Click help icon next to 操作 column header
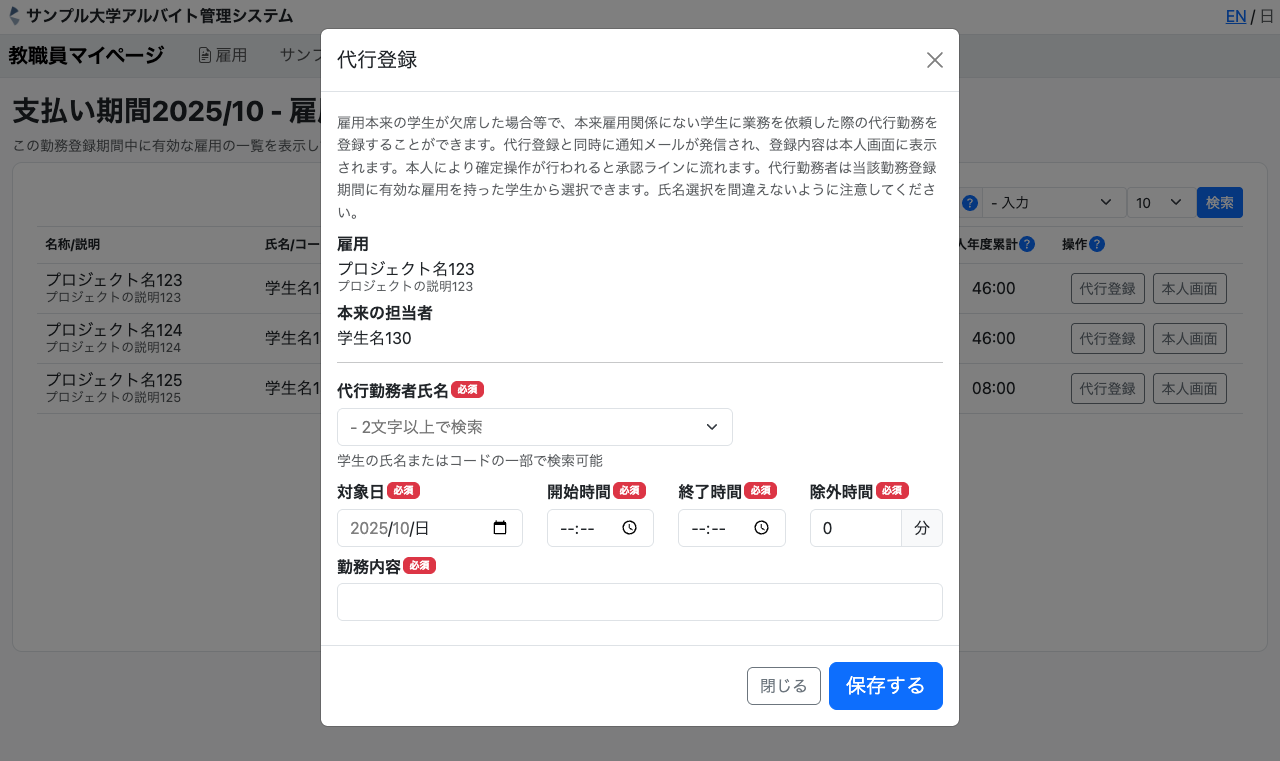 [x=1097, y=244]
